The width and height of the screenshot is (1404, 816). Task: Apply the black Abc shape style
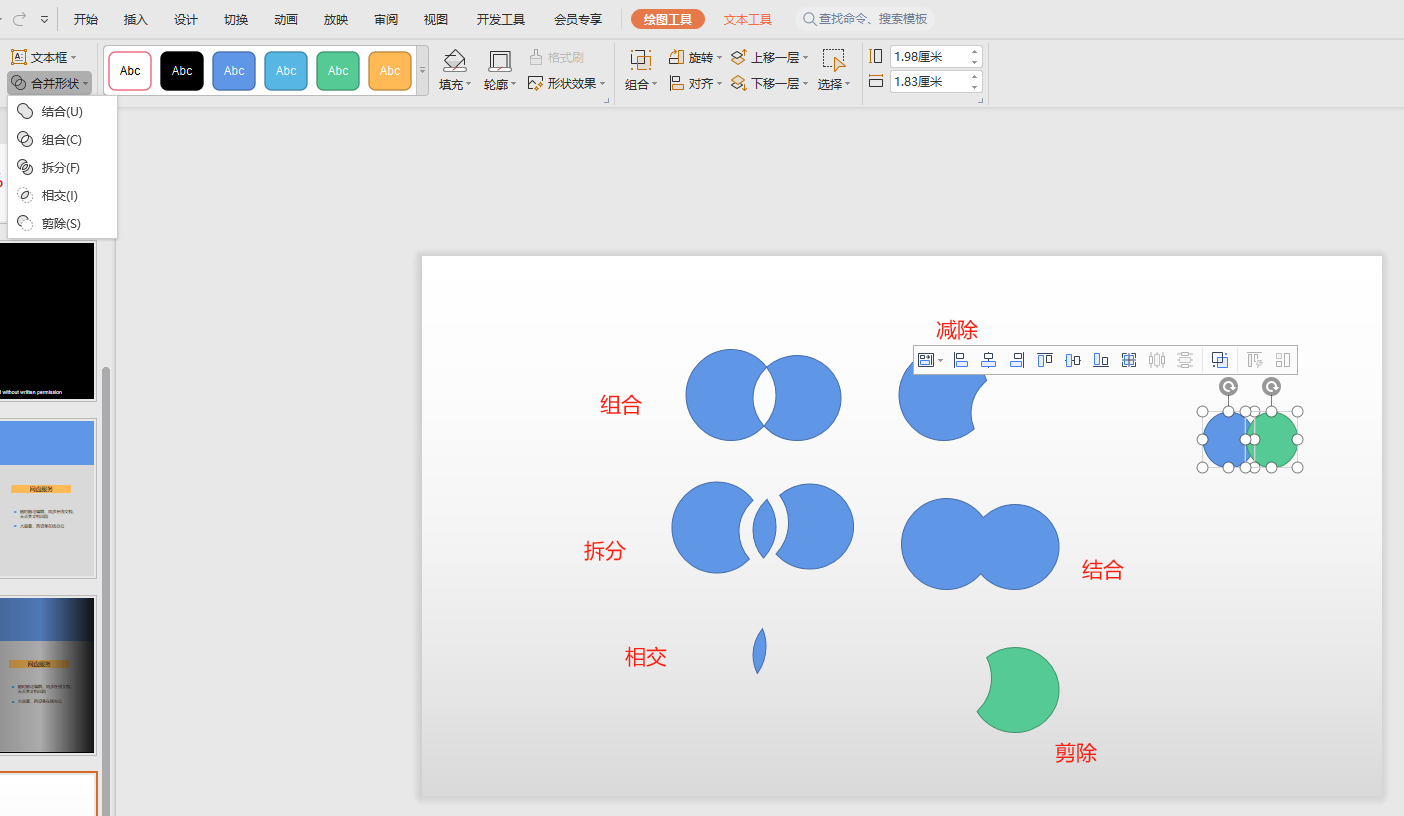(182, 71)
